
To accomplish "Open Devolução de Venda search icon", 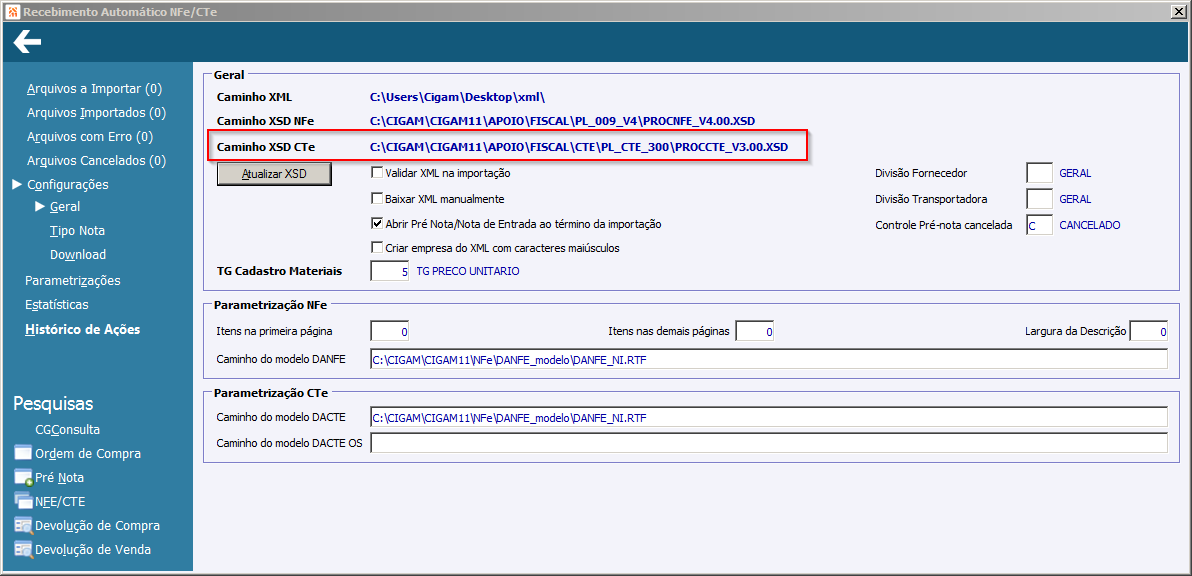I will pyautogui.click(x=24, y=549).
